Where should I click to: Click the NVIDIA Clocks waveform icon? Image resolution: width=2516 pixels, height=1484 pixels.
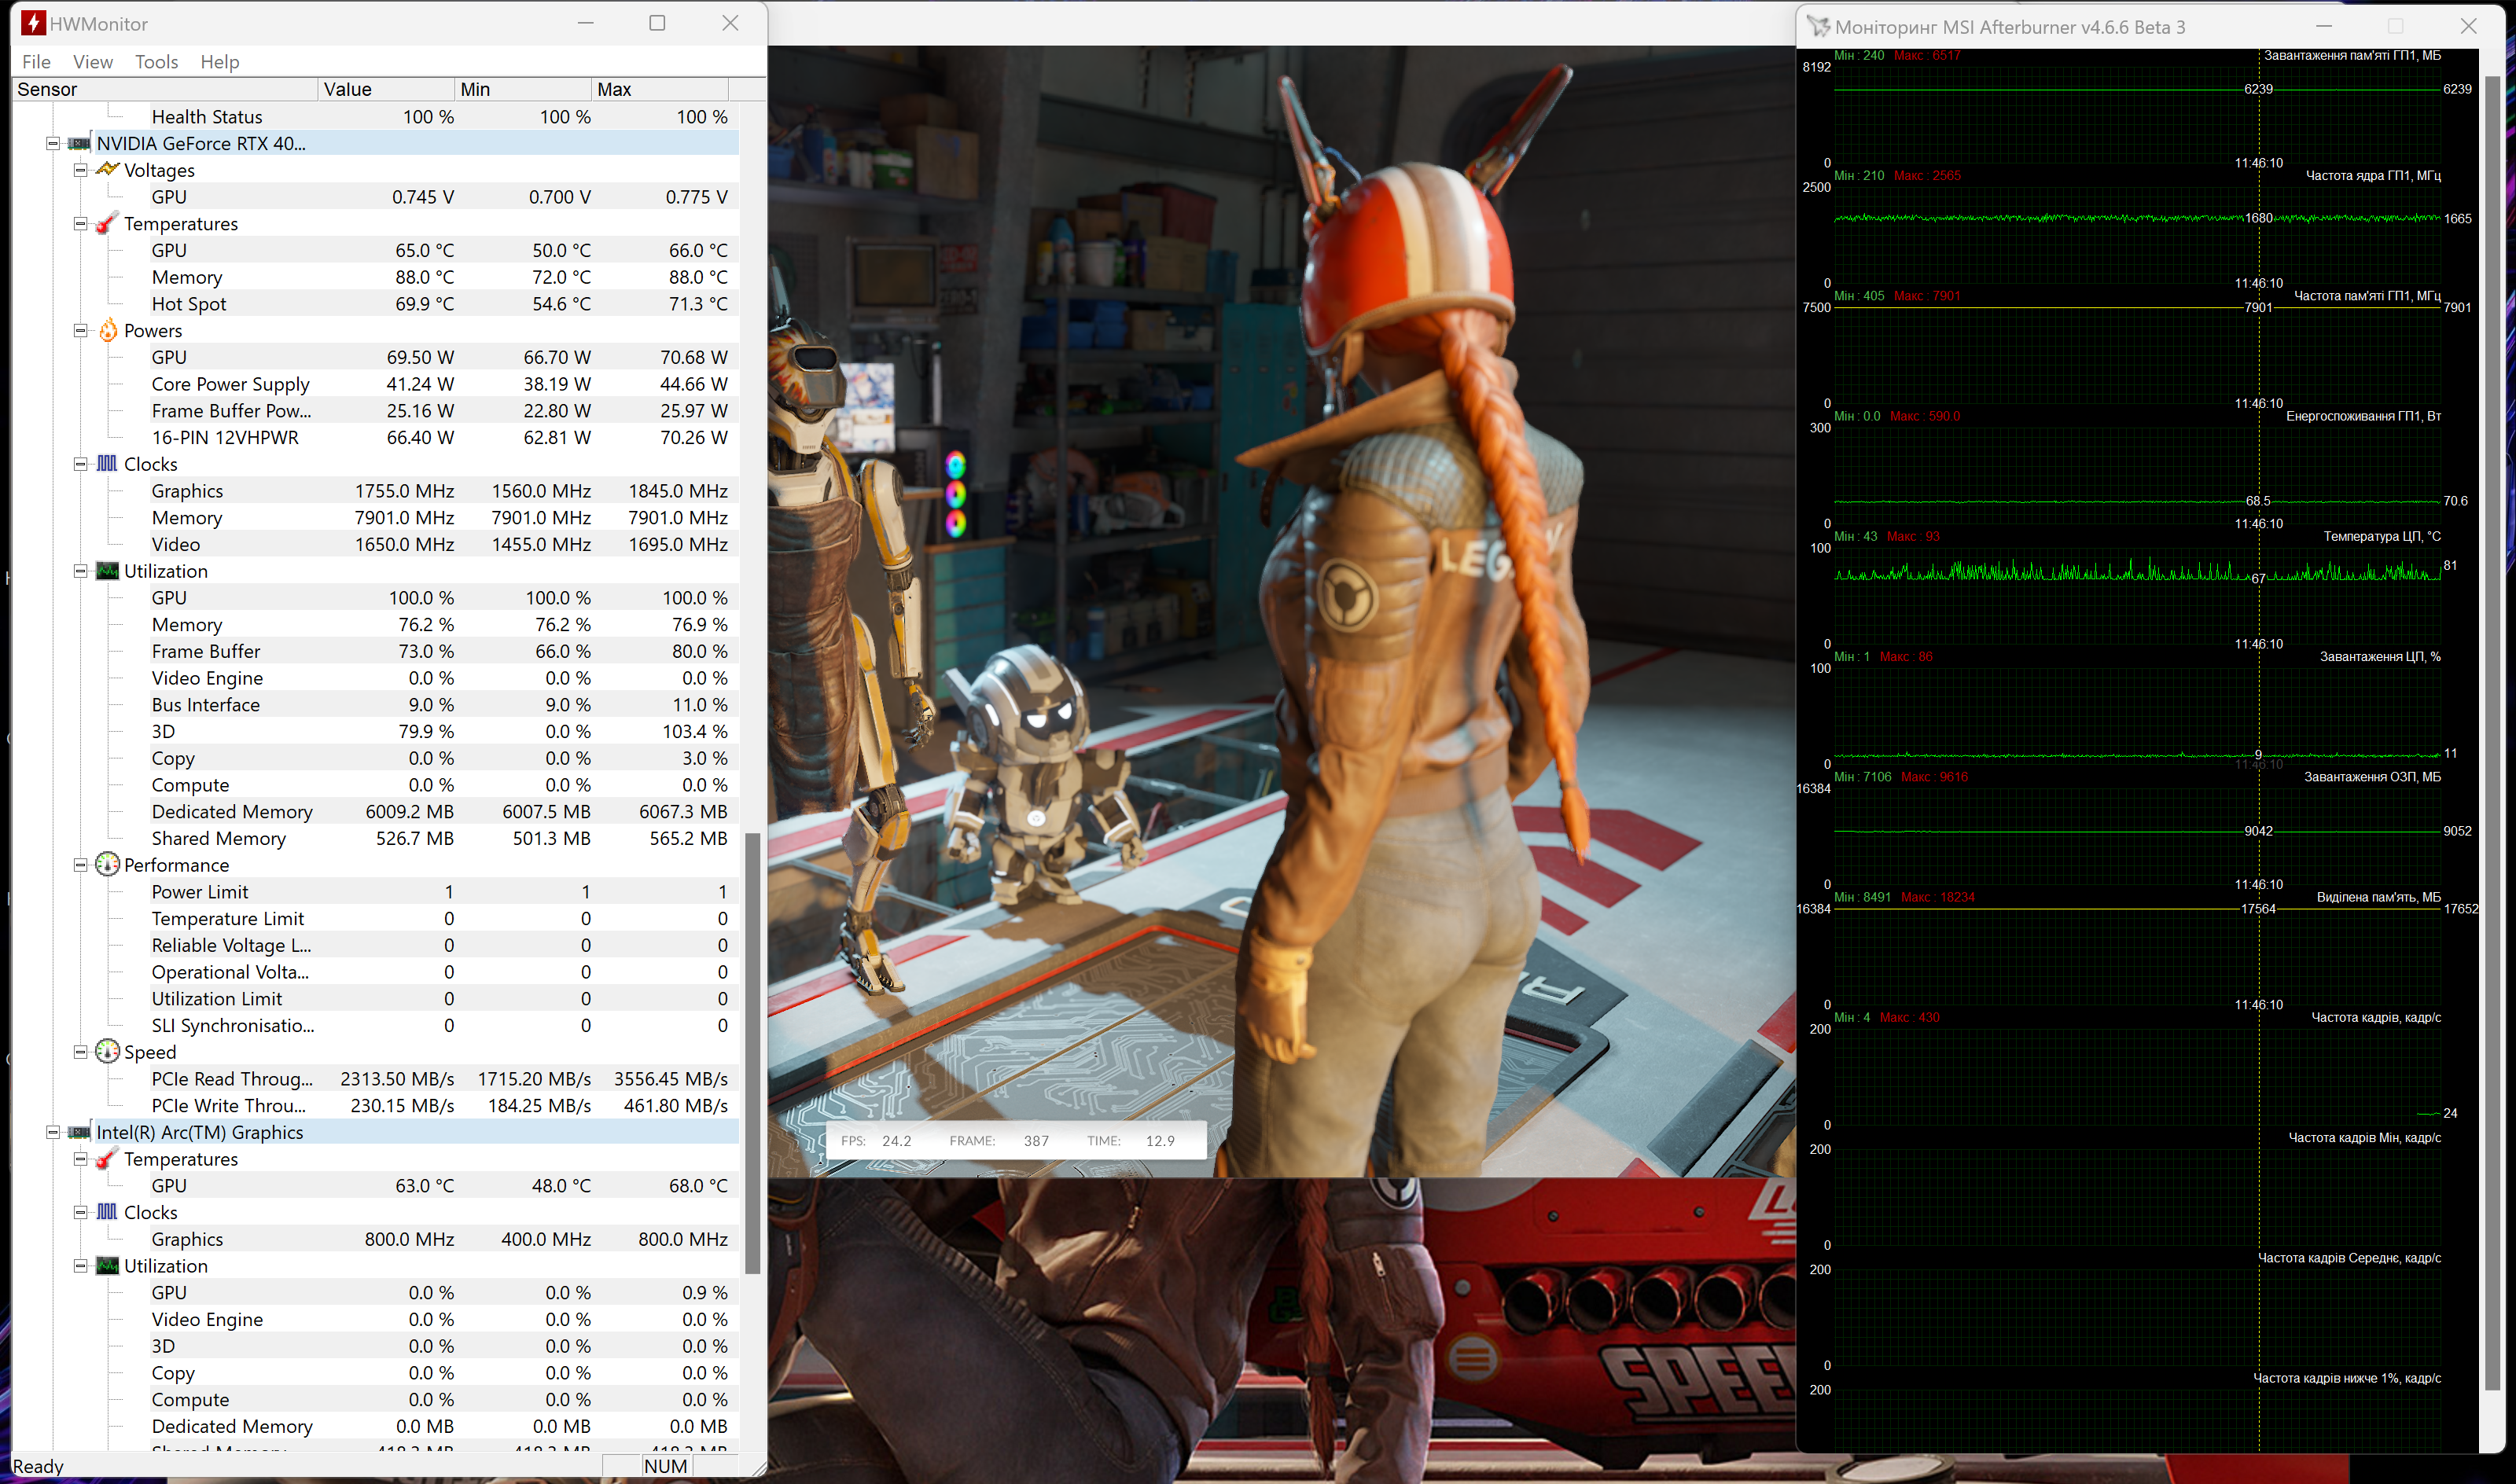(x=107, y=464)
